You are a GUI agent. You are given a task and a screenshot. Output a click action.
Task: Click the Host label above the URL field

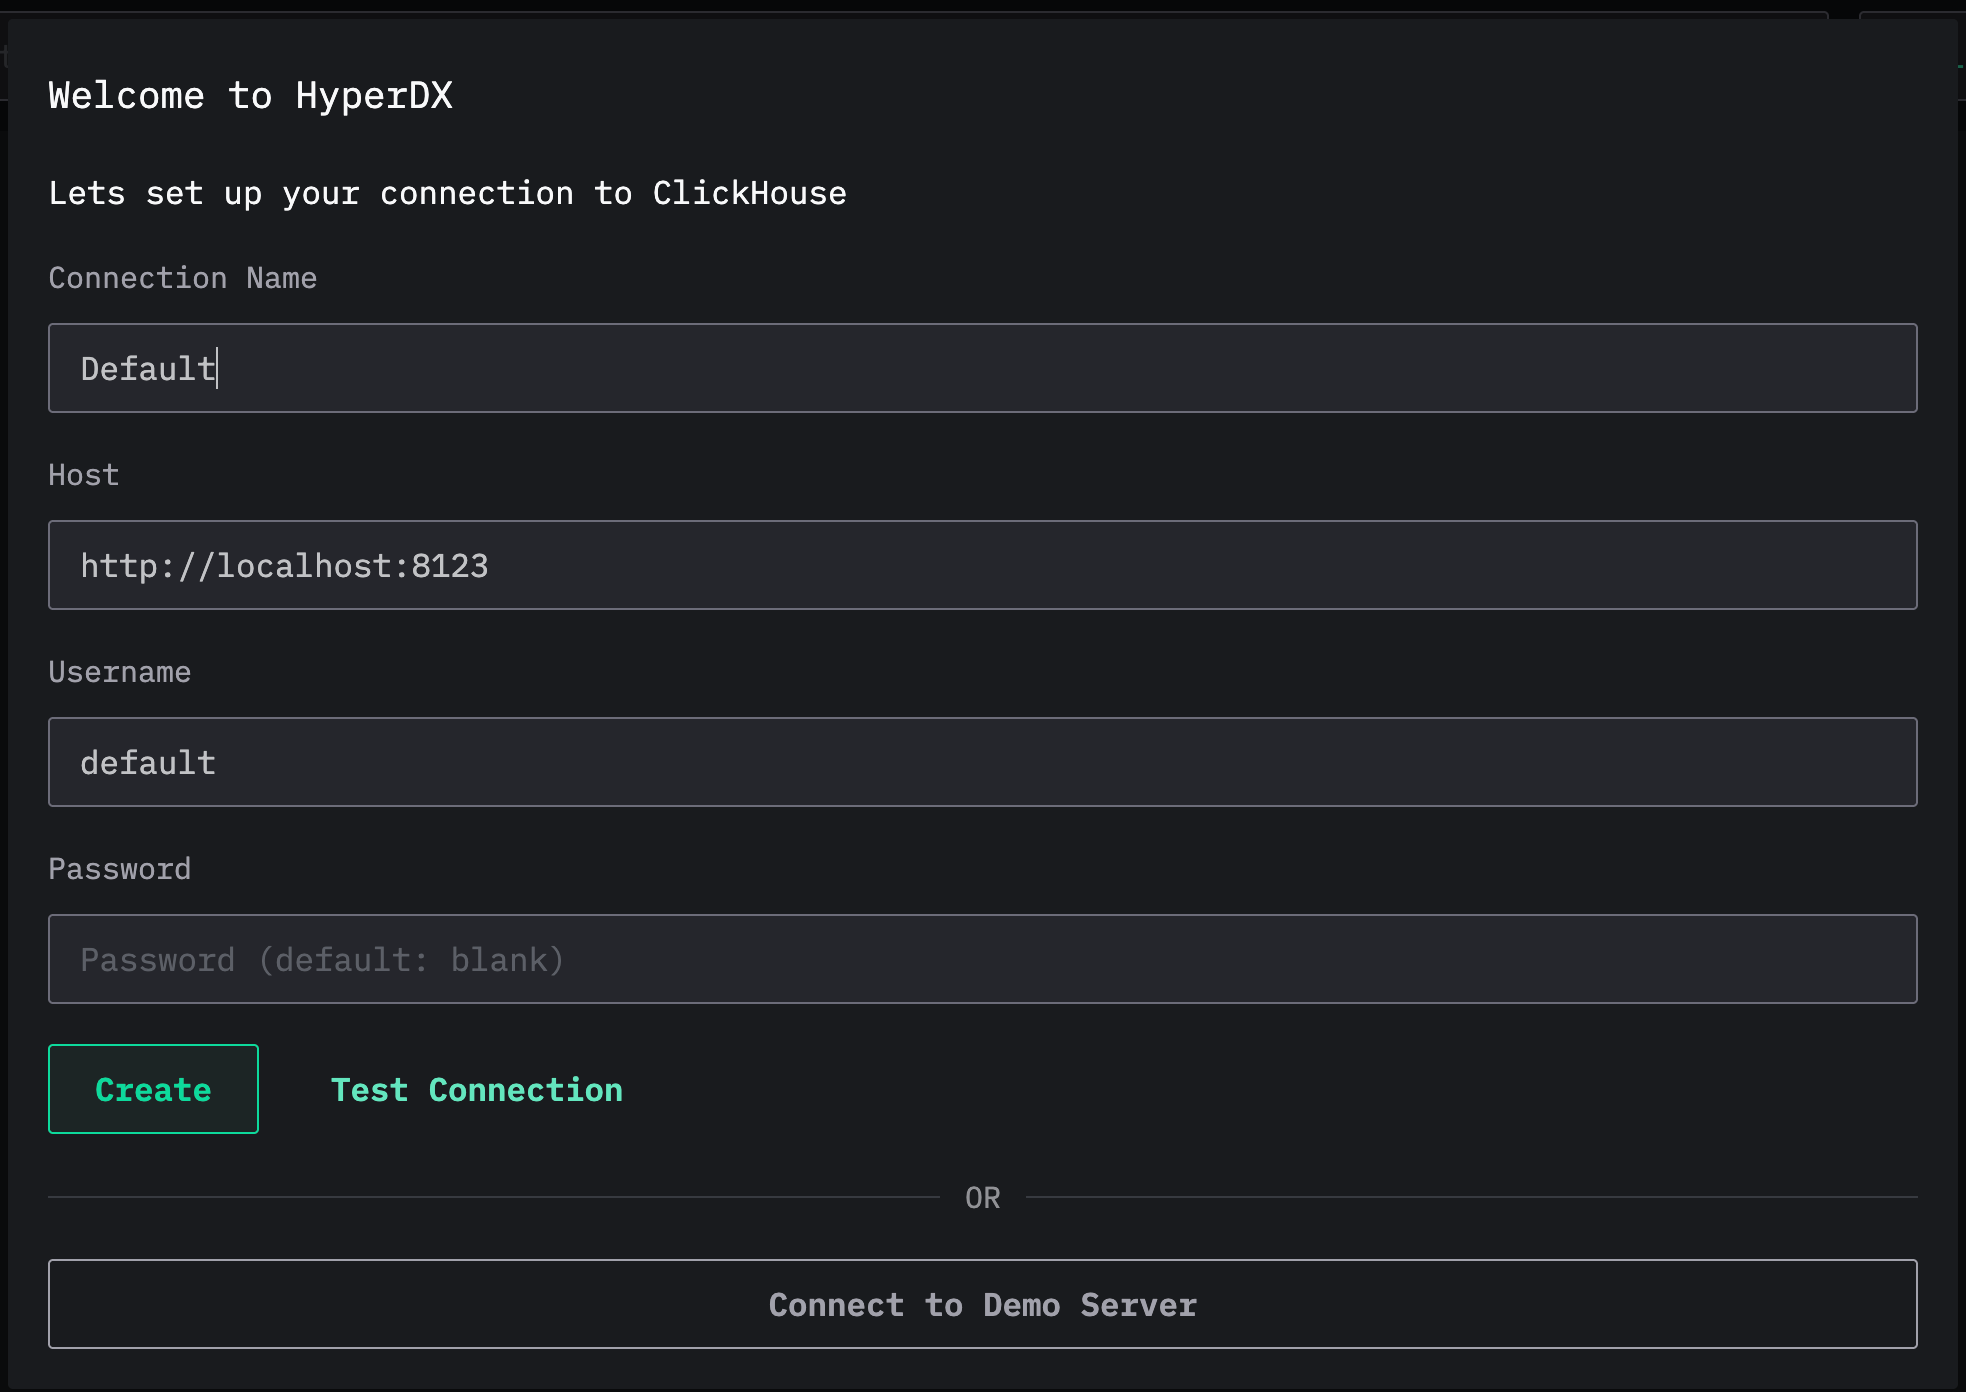pyautogui.click(x=83, y=475)
